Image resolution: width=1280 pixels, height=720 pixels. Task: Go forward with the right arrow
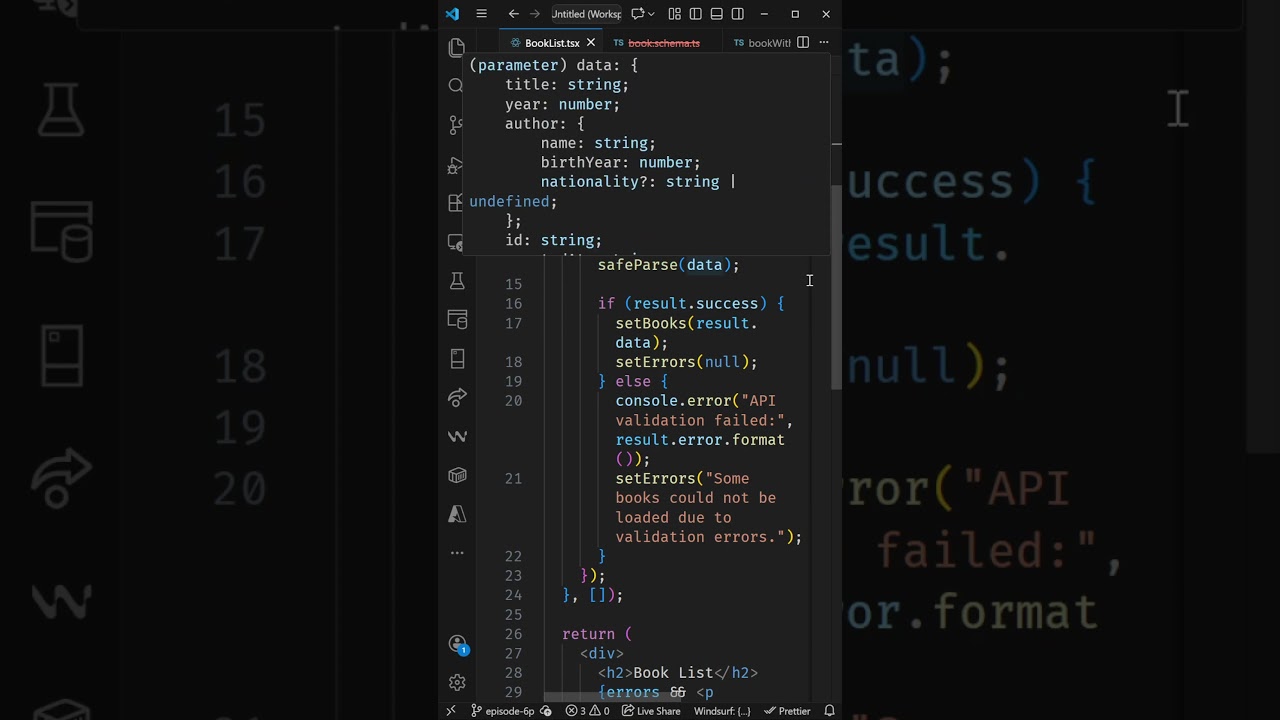click(x=534, y=14)
